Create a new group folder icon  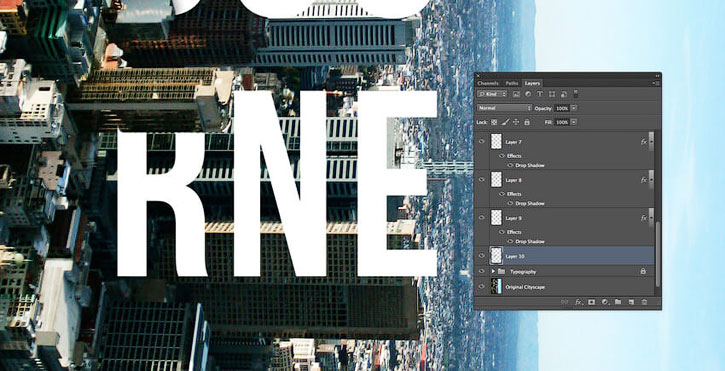pos(618,302)
